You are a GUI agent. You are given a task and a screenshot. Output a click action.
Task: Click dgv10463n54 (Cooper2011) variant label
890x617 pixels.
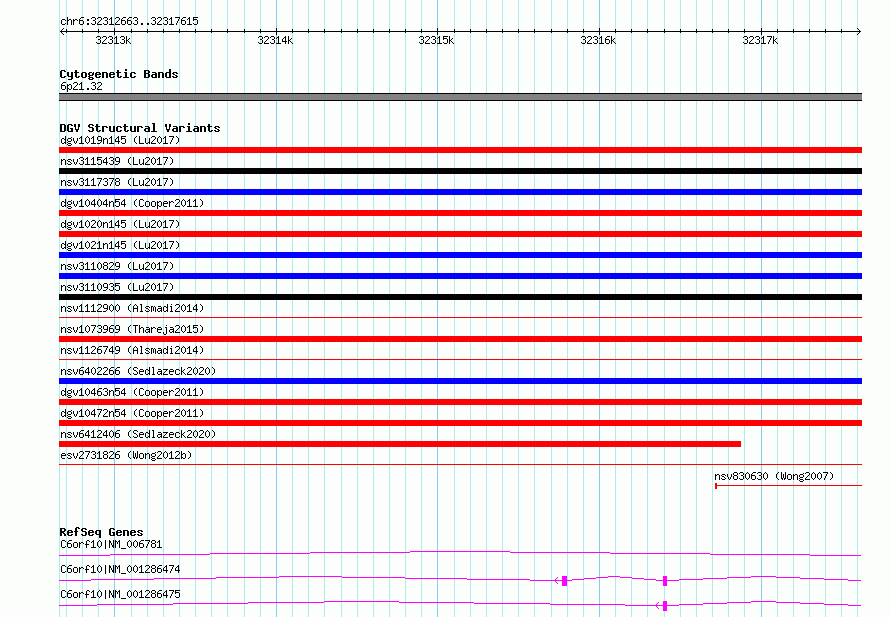point(132,392)
